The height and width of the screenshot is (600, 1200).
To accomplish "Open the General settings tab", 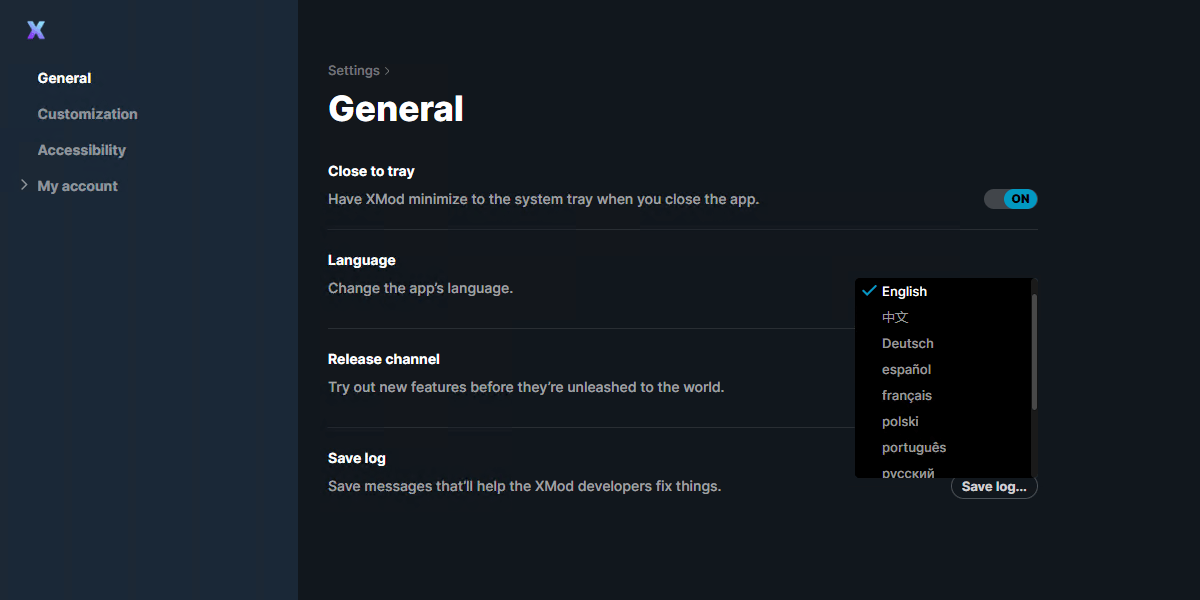I will [64, 78].
